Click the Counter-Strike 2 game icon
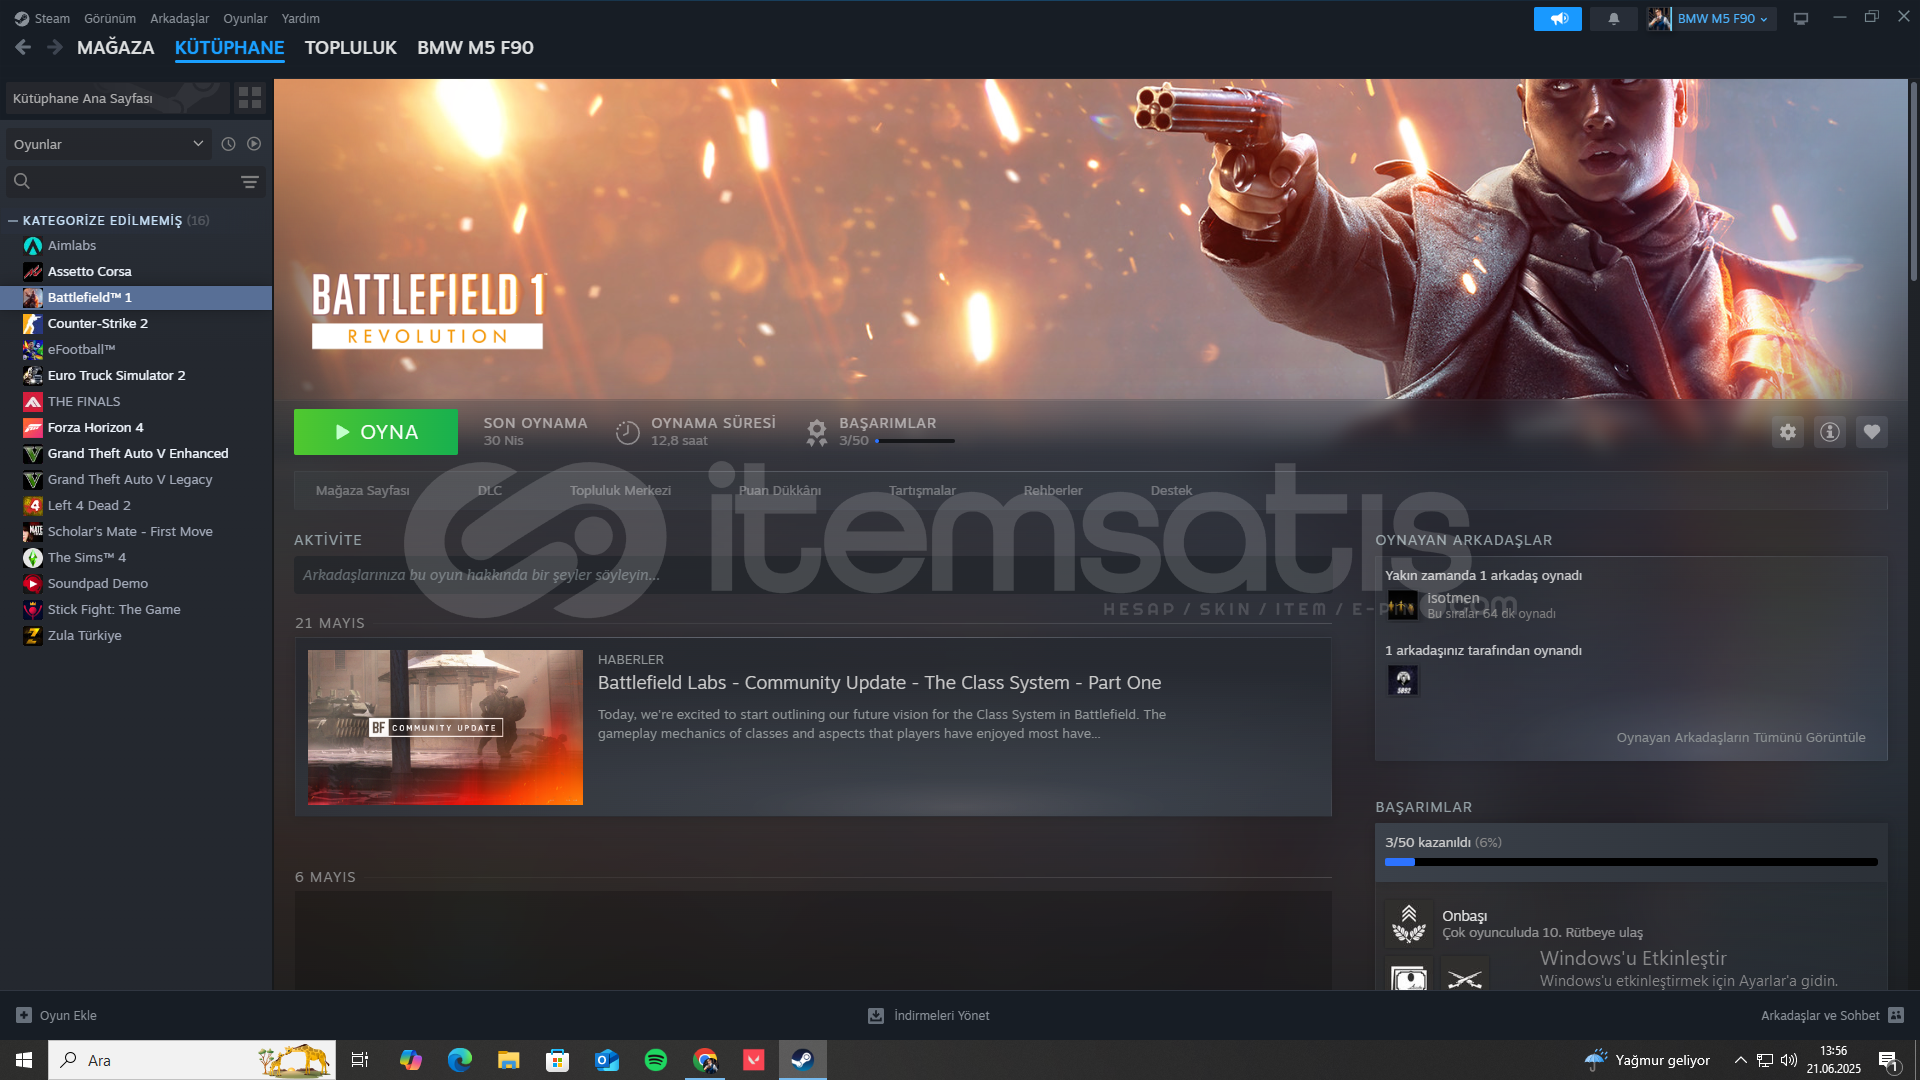 (x=33, y=324)
